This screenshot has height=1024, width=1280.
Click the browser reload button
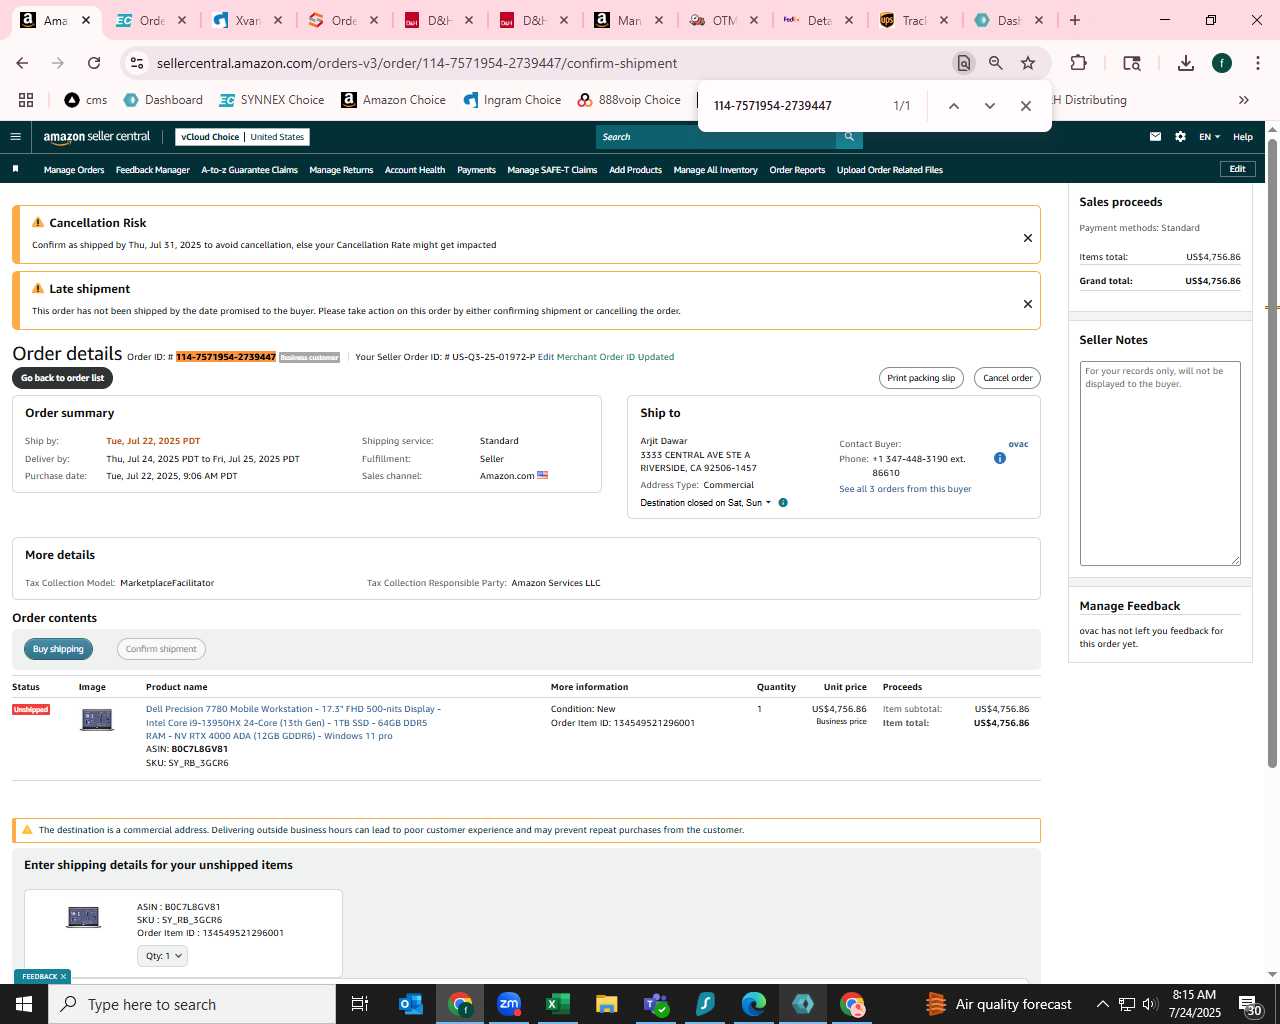click(x=94, y=63)
